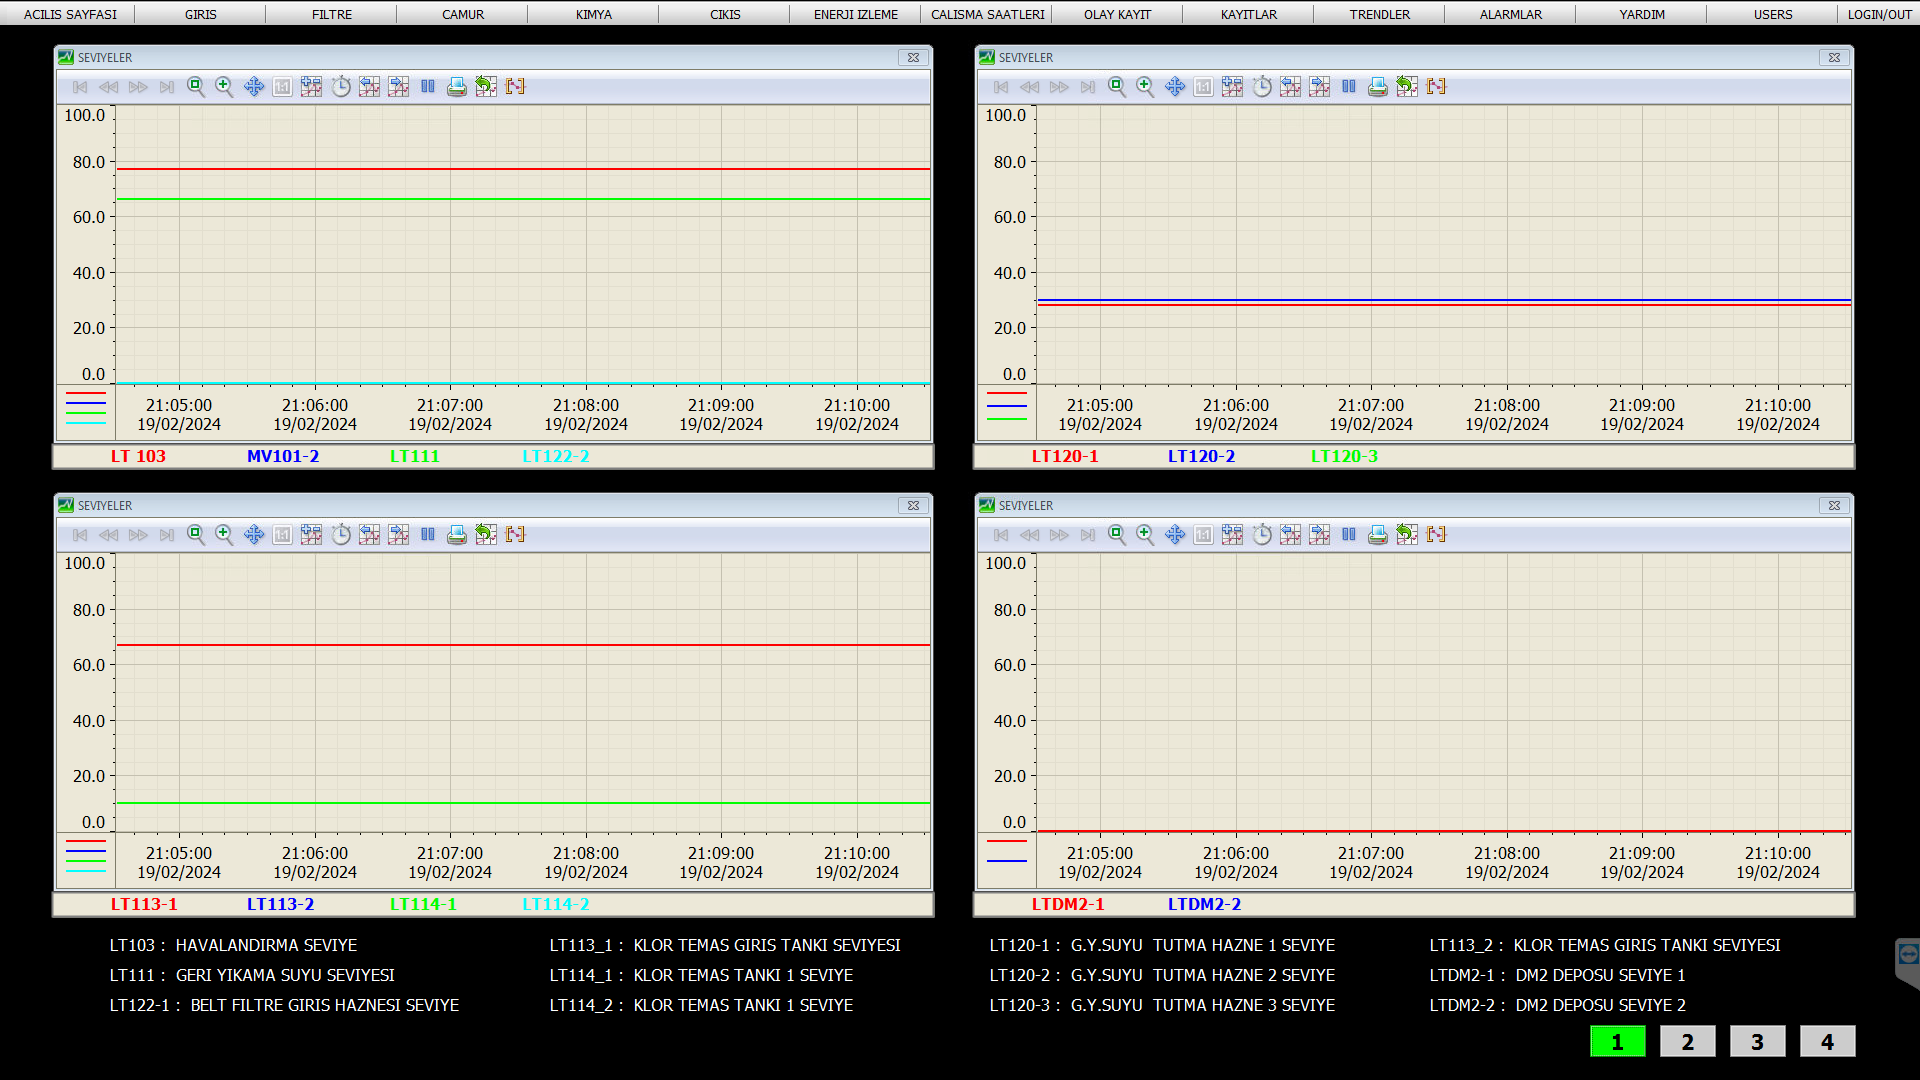This screenshot has width=1920, height=1080.
Task: Pause the top-left LT 103 trend chart
Action: 428,87
